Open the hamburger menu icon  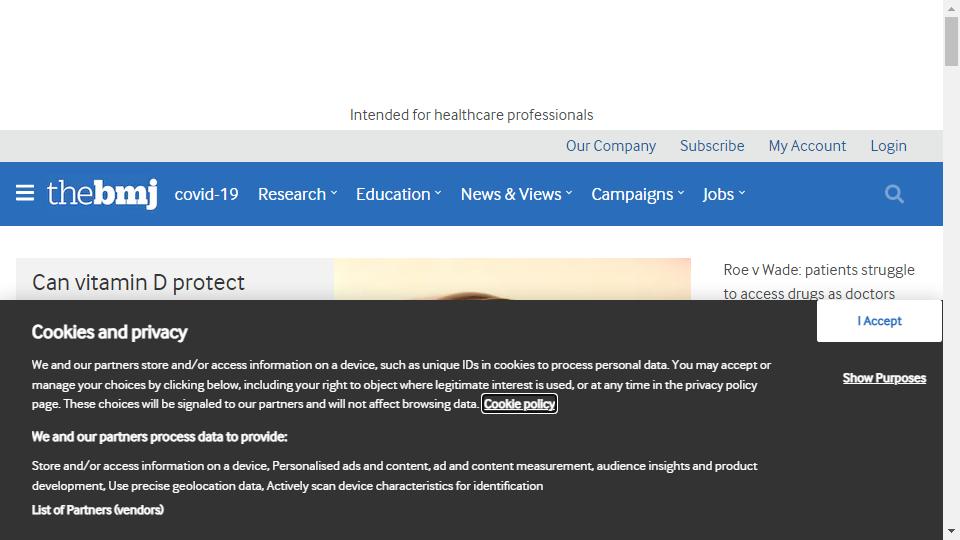pyautogui.click(x=24, y=193)
